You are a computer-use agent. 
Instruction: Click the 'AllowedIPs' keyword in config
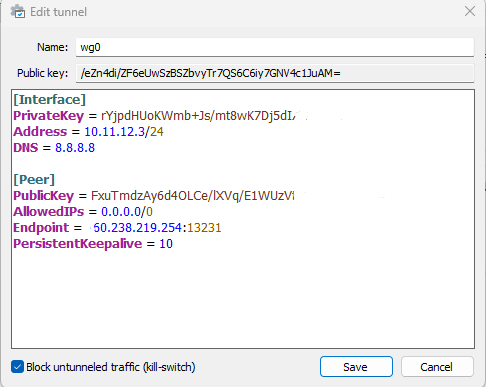pos(49,212)
